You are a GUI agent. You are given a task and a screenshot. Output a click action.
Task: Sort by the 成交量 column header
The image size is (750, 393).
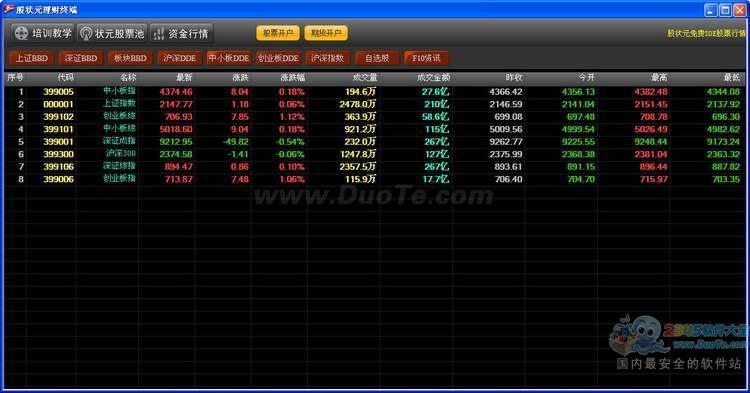(364, 77)
